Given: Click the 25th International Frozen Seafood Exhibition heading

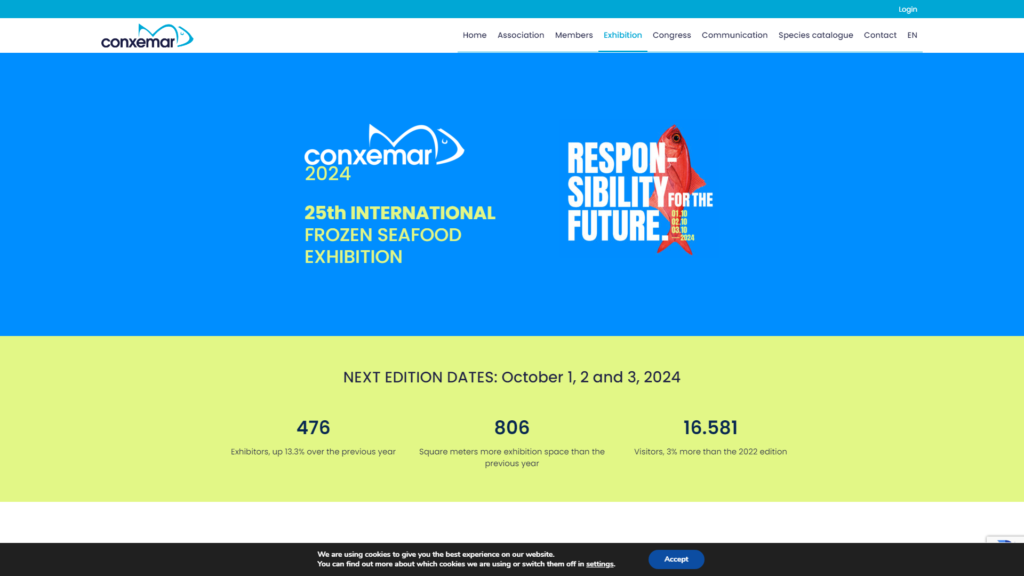Looking at the screenshot, I should click(x=400, y=234).
